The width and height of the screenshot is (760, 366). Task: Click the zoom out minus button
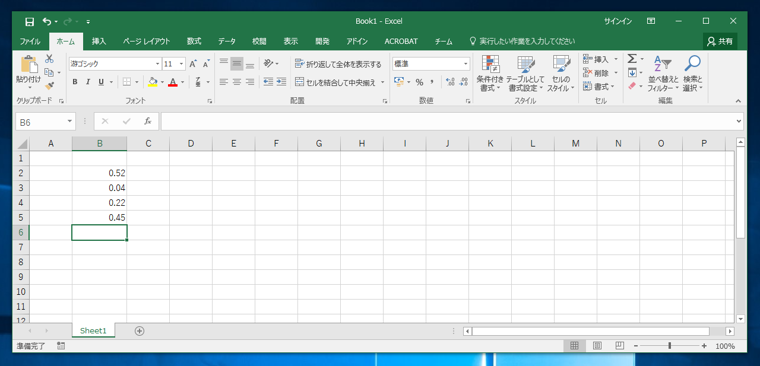636,346
